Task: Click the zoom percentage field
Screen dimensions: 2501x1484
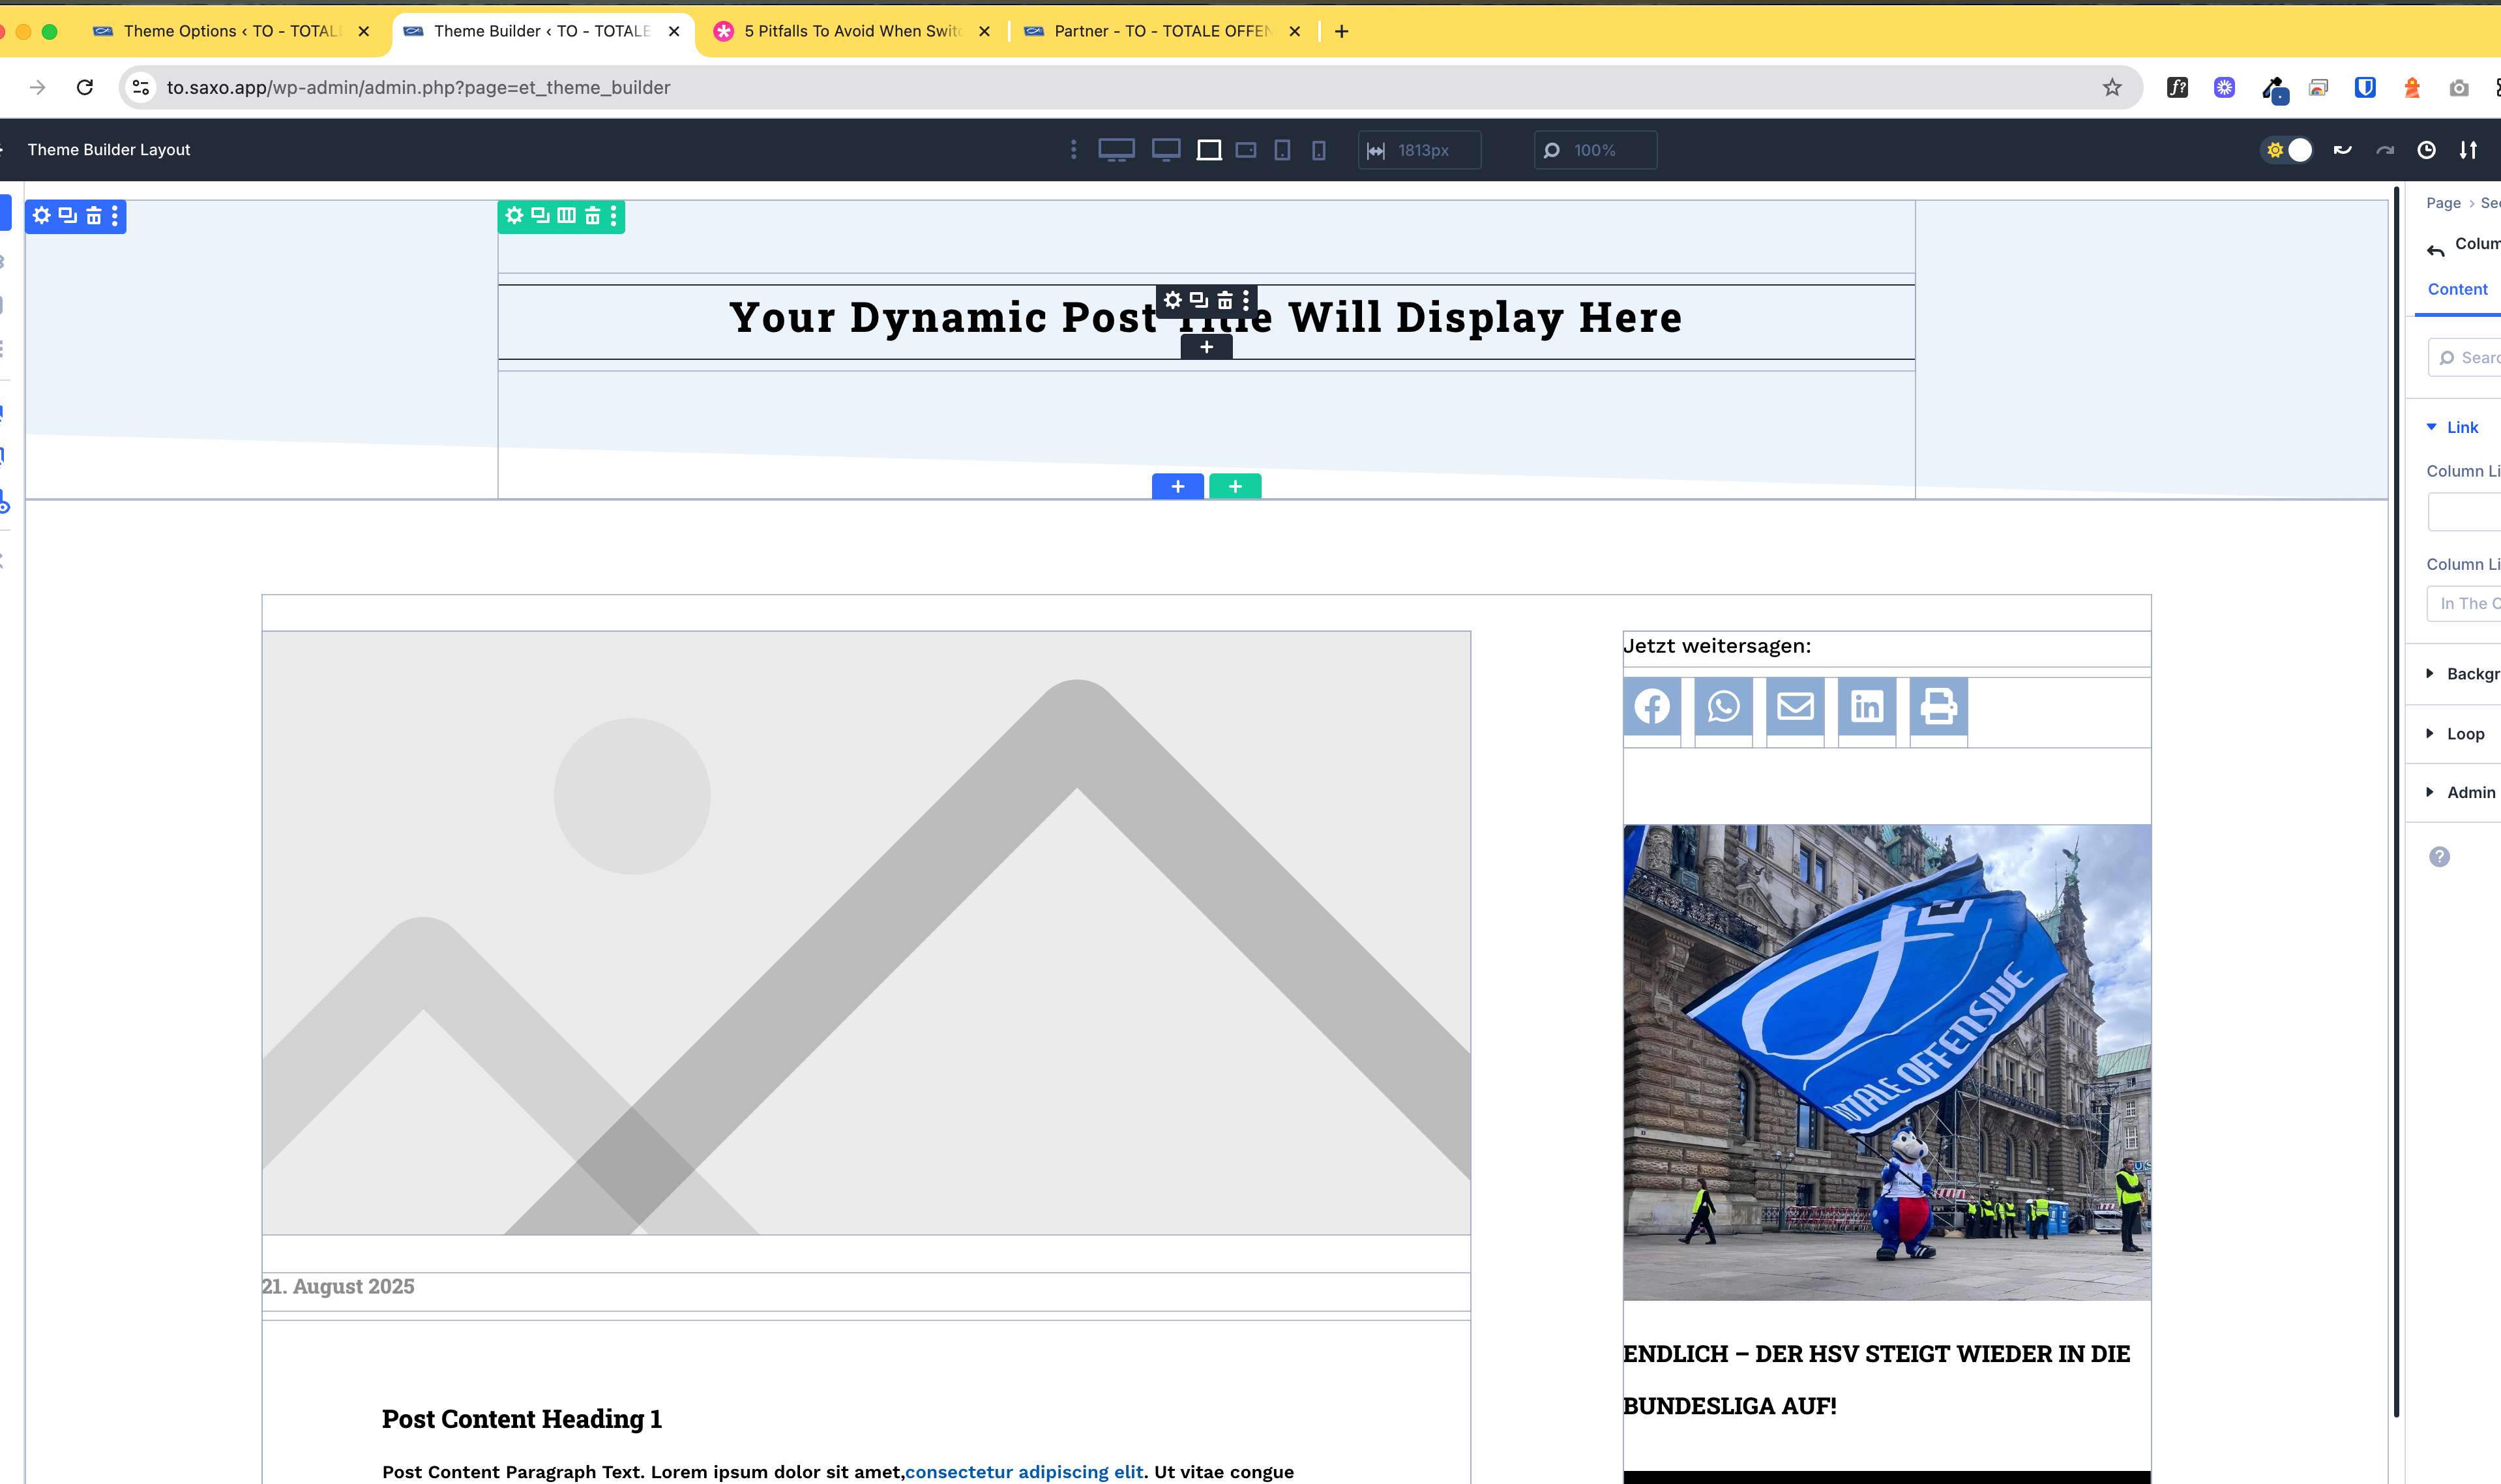Action: 1595,150
